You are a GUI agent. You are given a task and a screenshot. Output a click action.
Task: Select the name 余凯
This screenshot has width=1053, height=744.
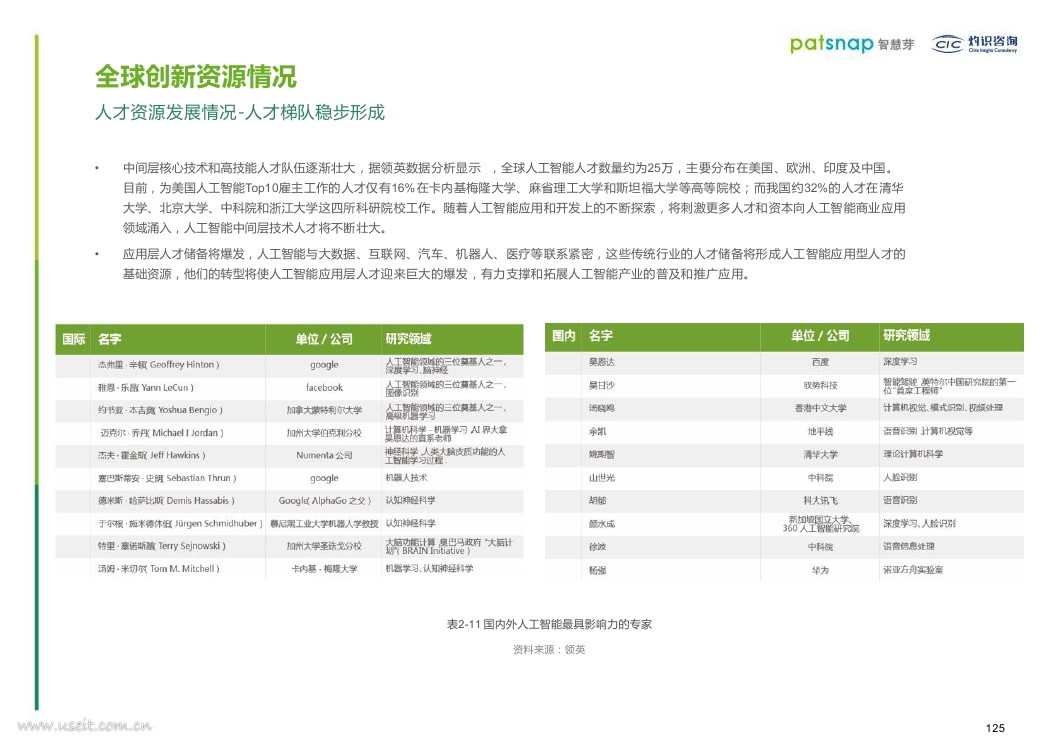[x=598, y=432]
